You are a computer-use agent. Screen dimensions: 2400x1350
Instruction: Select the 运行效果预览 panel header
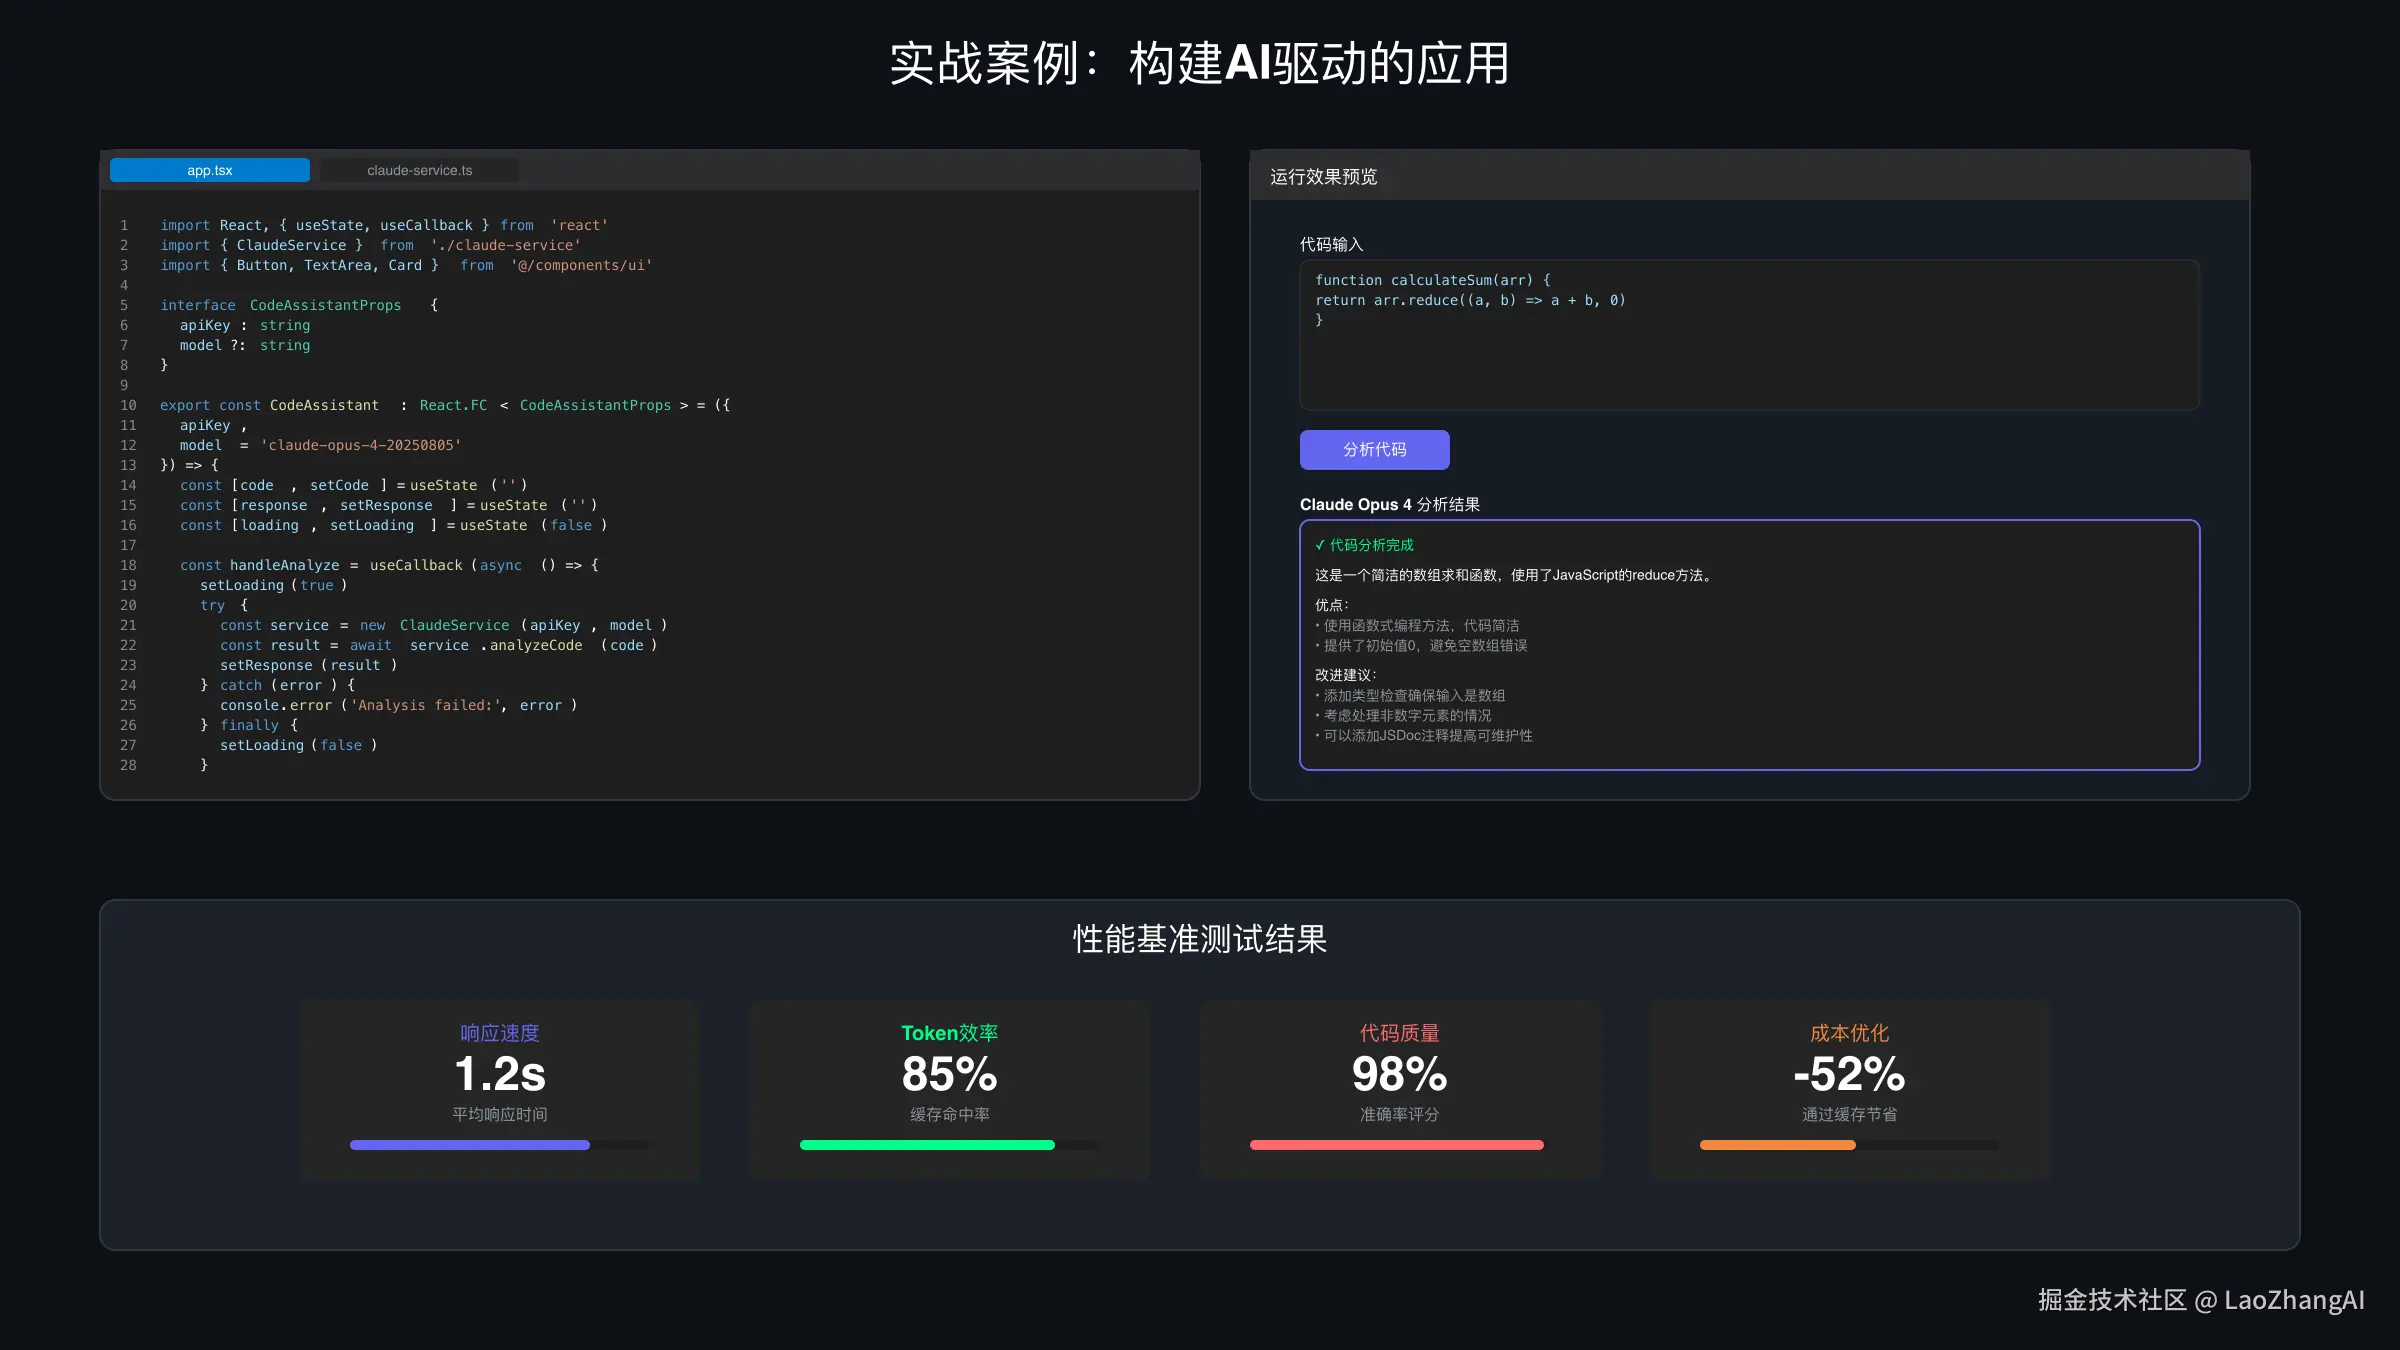point(1322,176)
